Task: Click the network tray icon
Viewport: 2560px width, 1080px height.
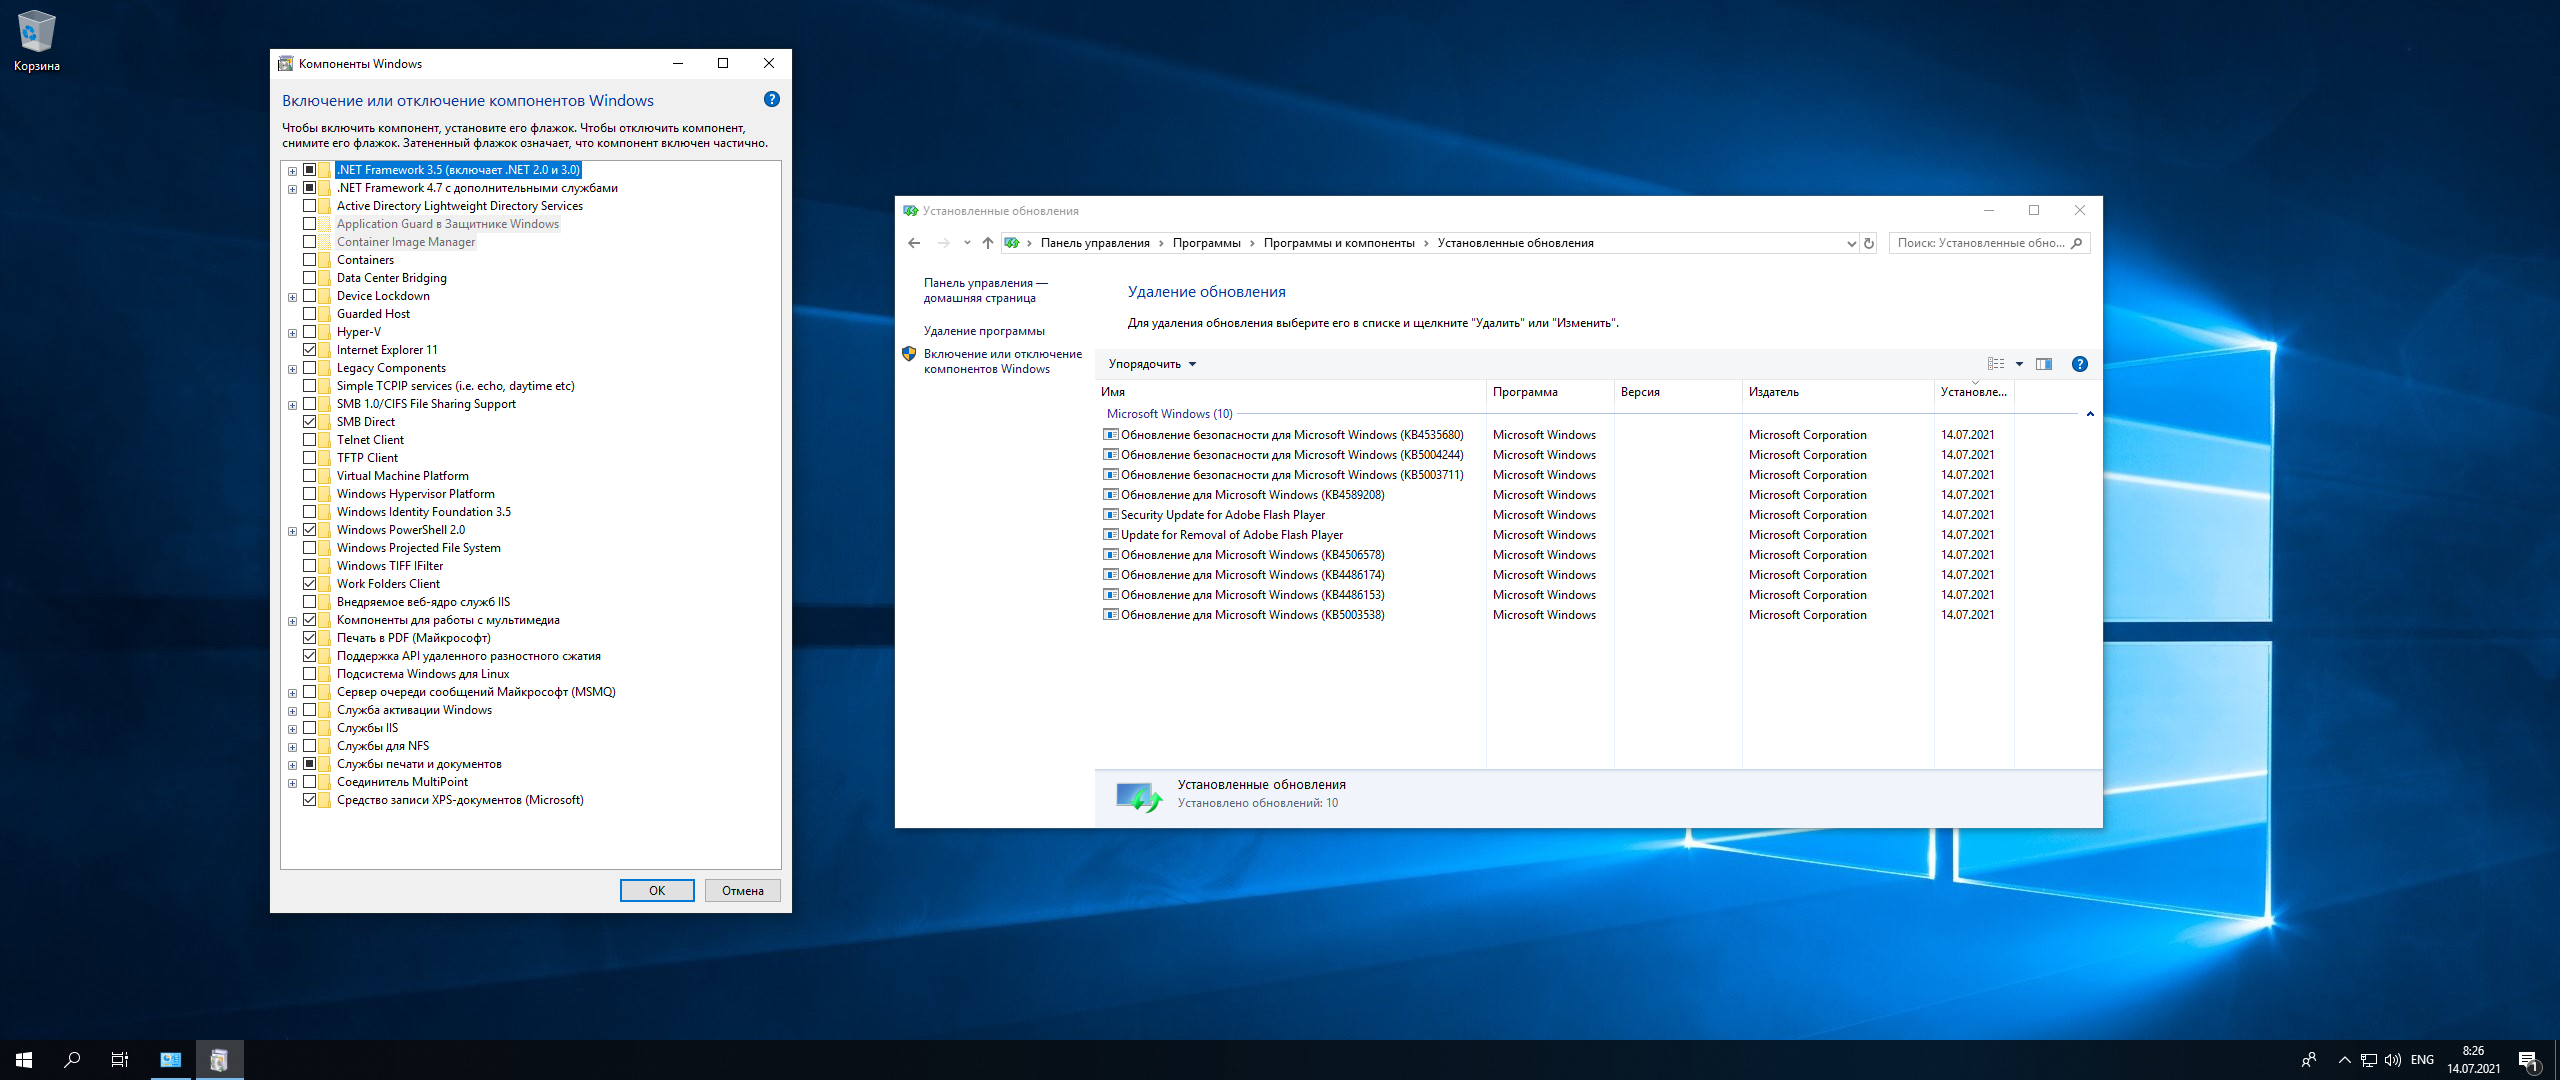Action: [2369, 1060]
